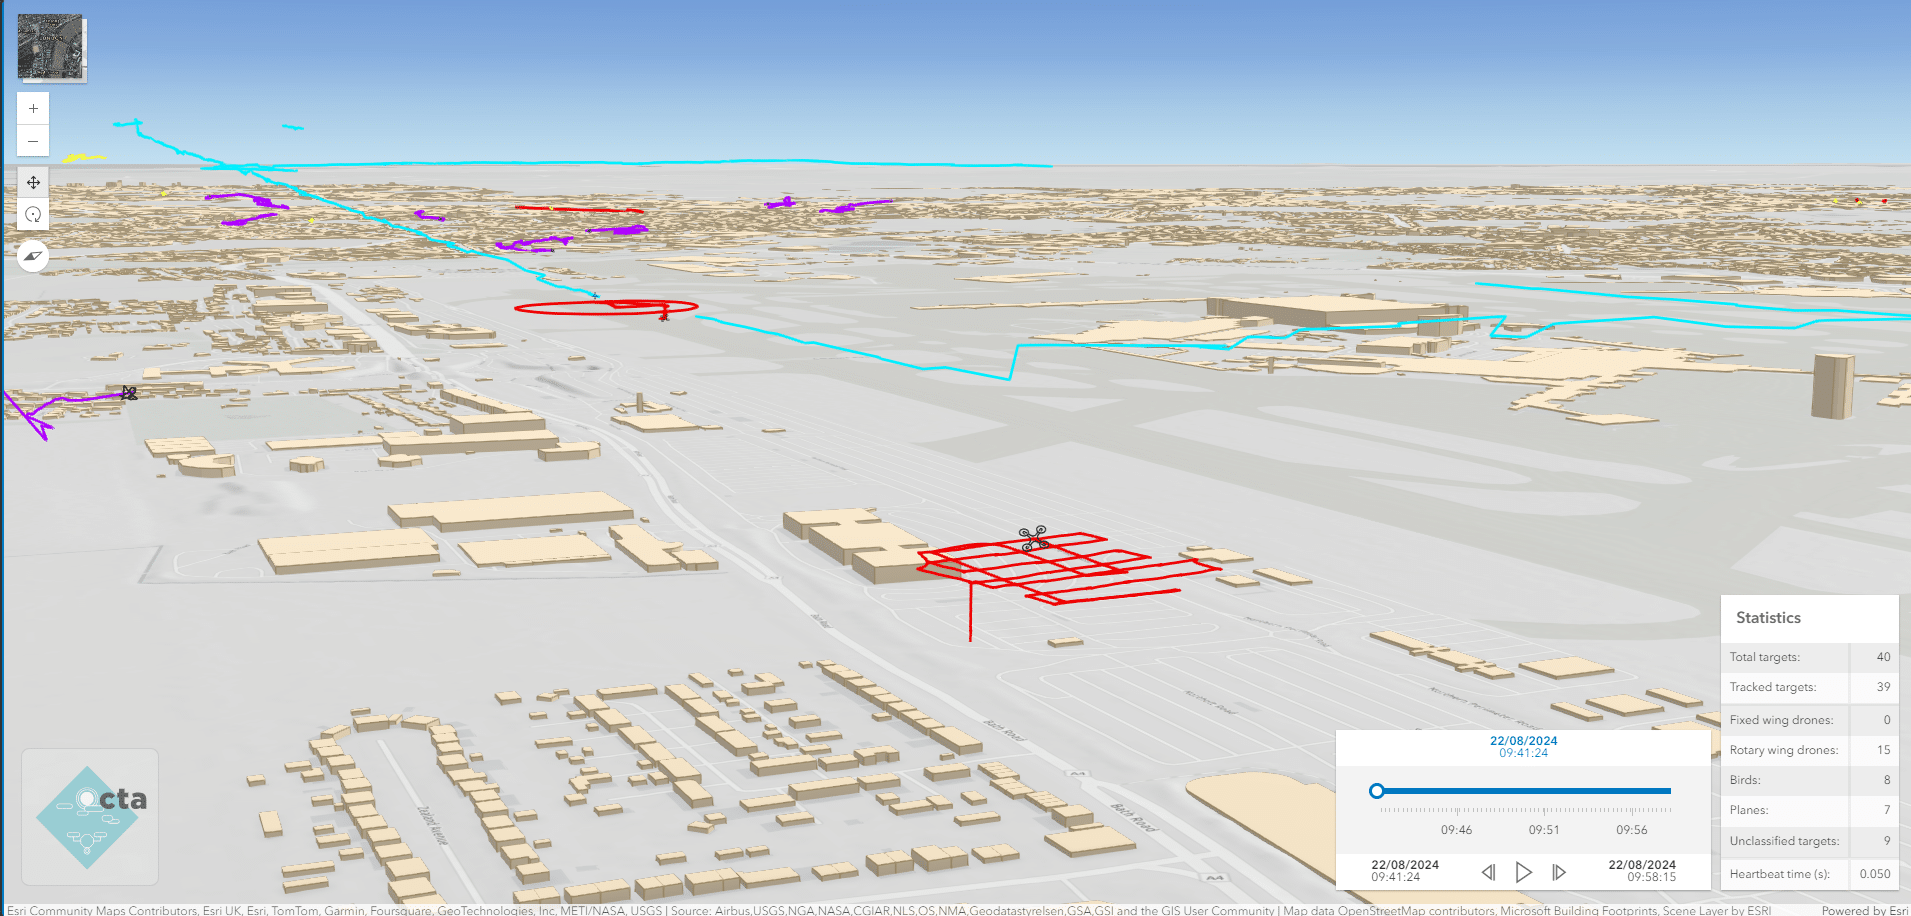Step to the previous time frame

[1488, 872]
